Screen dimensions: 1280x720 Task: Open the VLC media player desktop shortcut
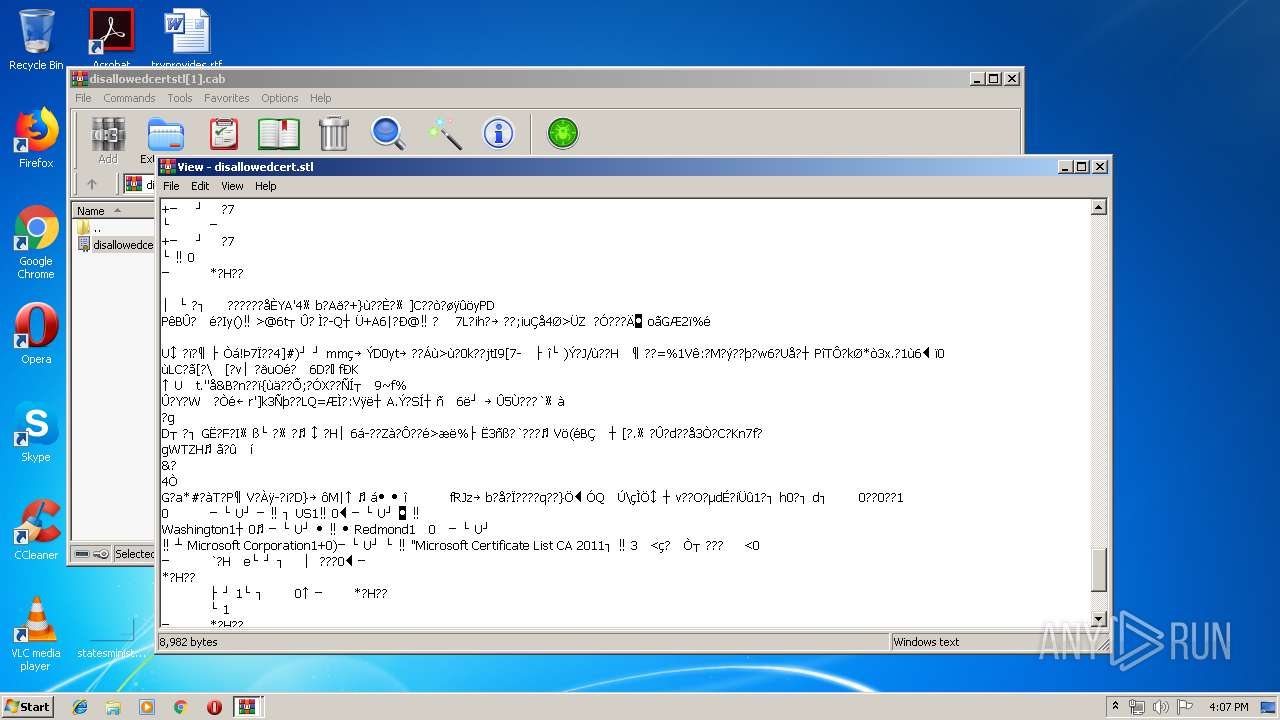[x=36, y=634]
